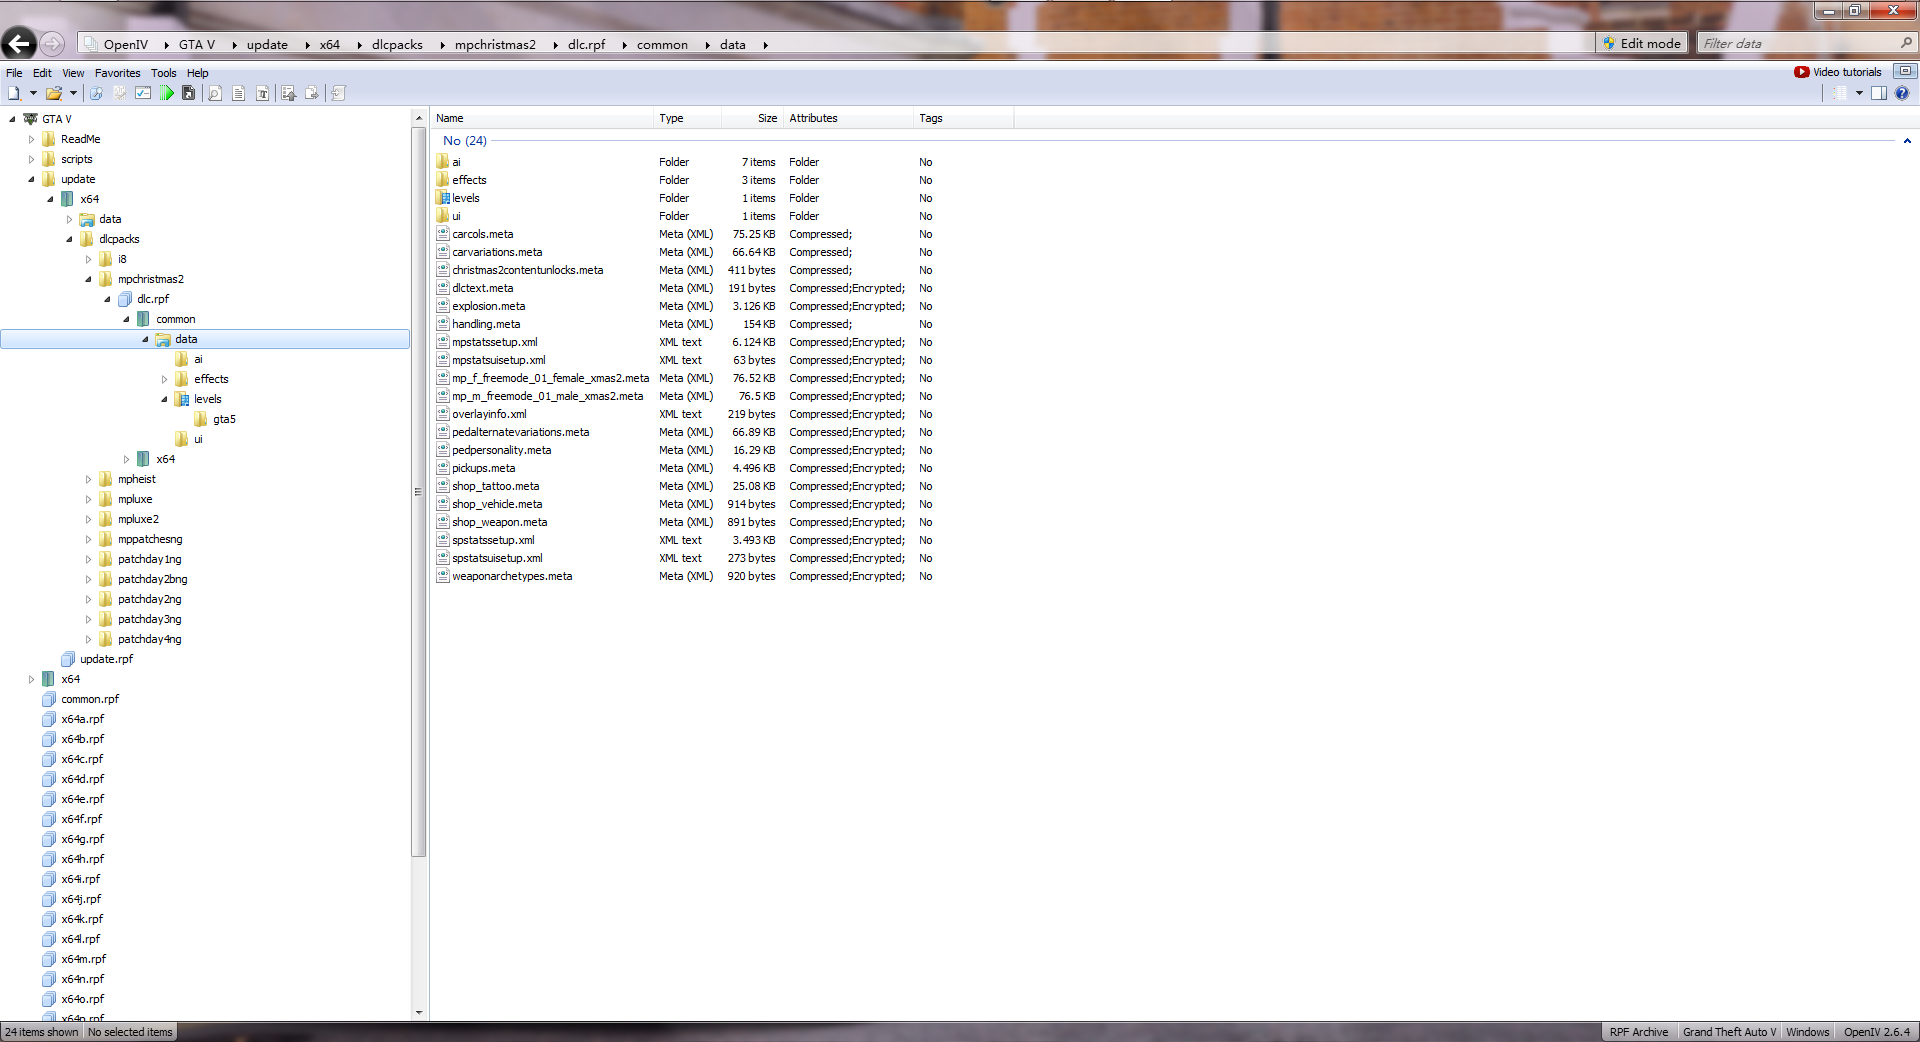This screenshot has width=1920, height=1042.
Task: Sort by the Name column header
Action: [543, 118]
